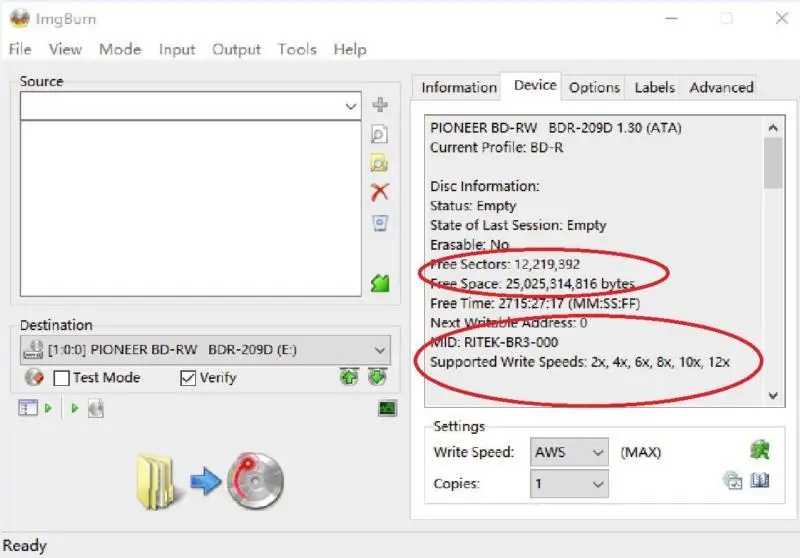The width and height of the screenshot is (800, 558).
Task: Uncheck the Verify checkbox
Action: coord(188,378)
